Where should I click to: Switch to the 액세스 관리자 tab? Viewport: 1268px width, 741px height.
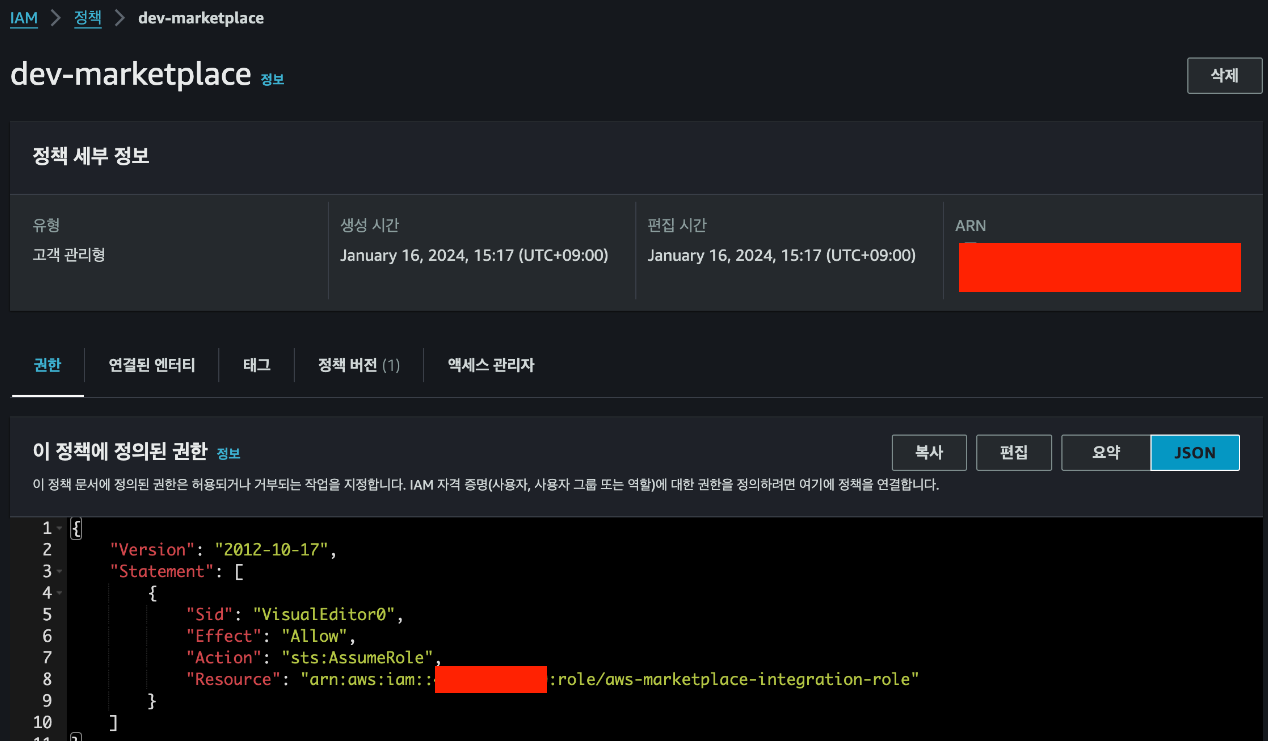click(491, 365)
